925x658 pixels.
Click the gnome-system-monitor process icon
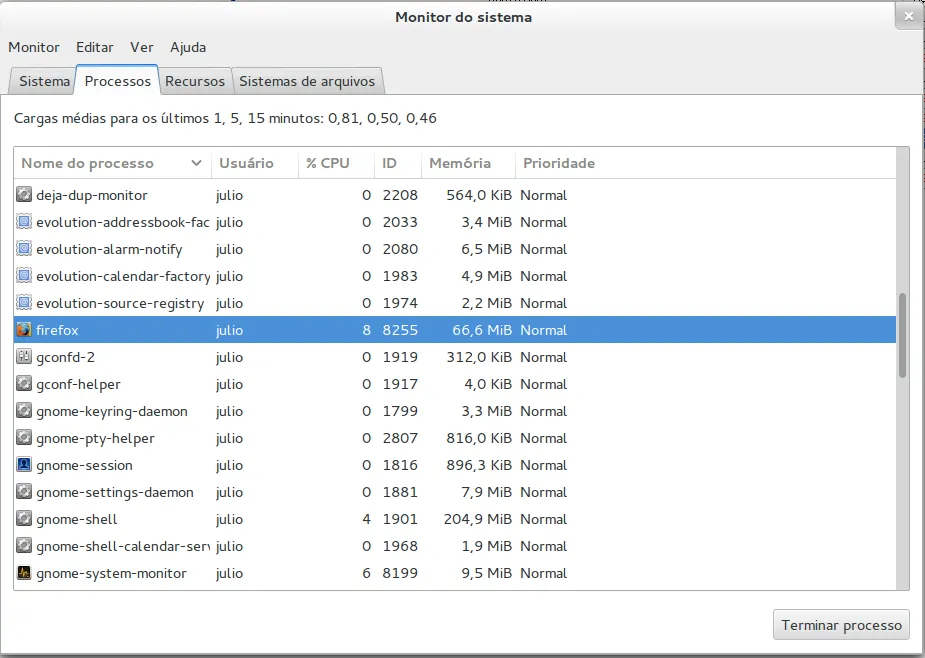[24, 573]
